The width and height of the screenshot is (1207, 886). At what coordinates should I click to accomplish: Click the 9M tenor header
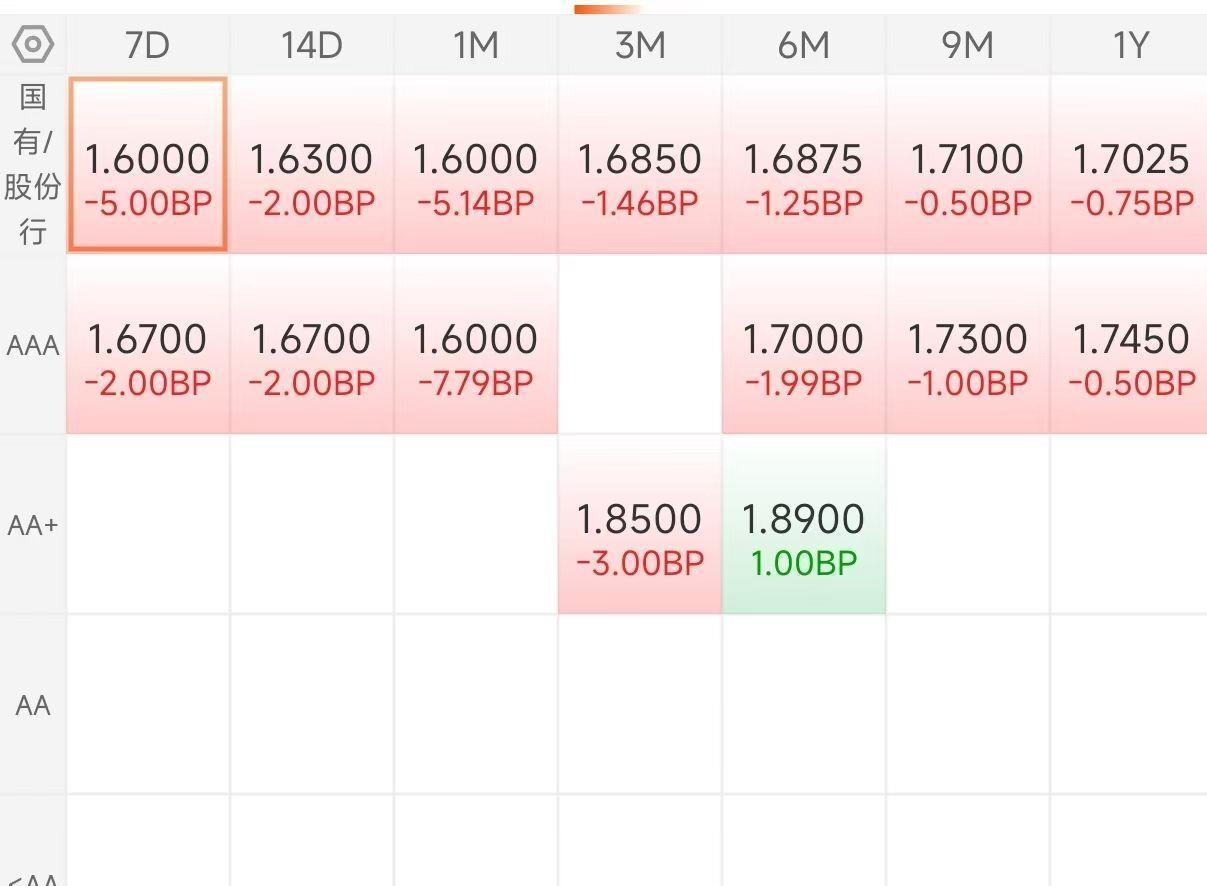click(968, 45)
